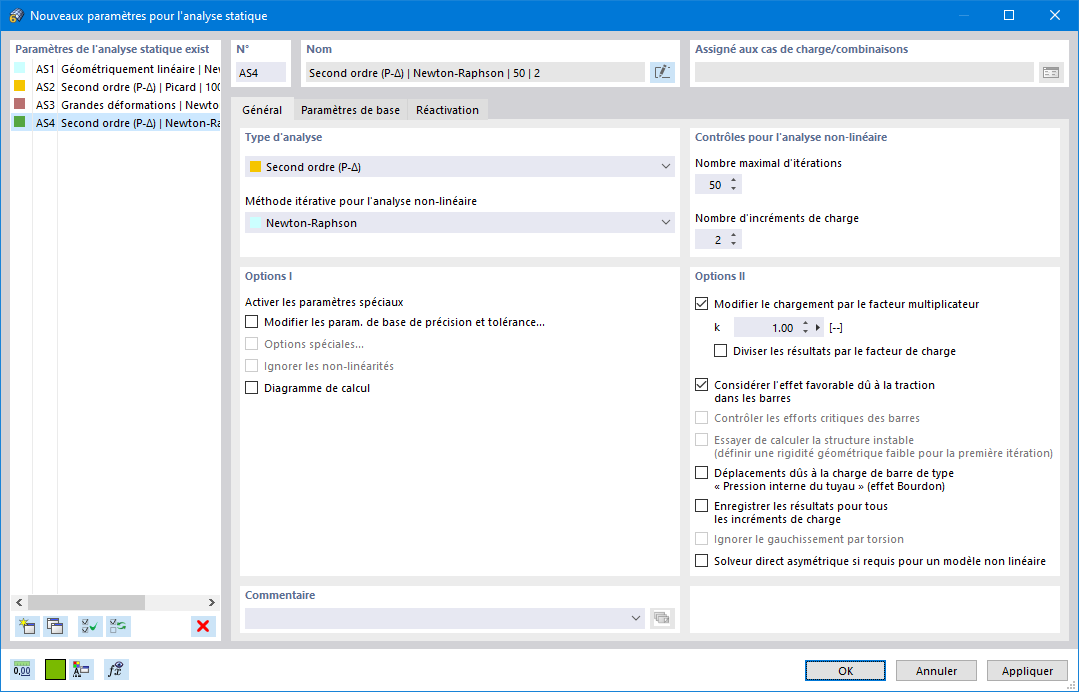Click the light cyan swatch next to AS1

[x=20, y=68]
